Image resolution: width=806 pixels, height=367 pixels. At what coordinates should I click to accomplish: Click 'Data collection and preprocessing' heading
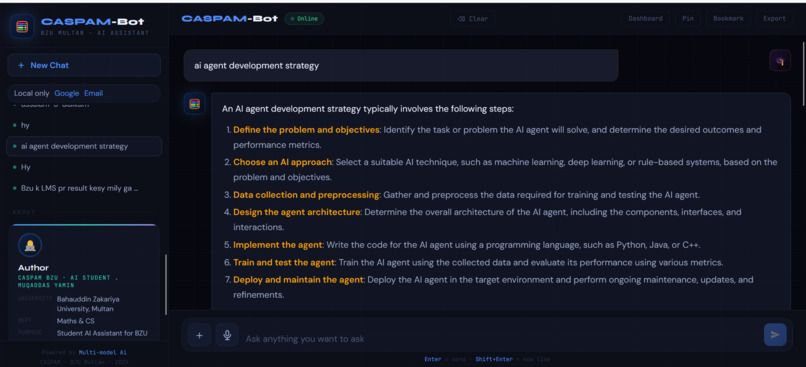click(x=306, y=195)
